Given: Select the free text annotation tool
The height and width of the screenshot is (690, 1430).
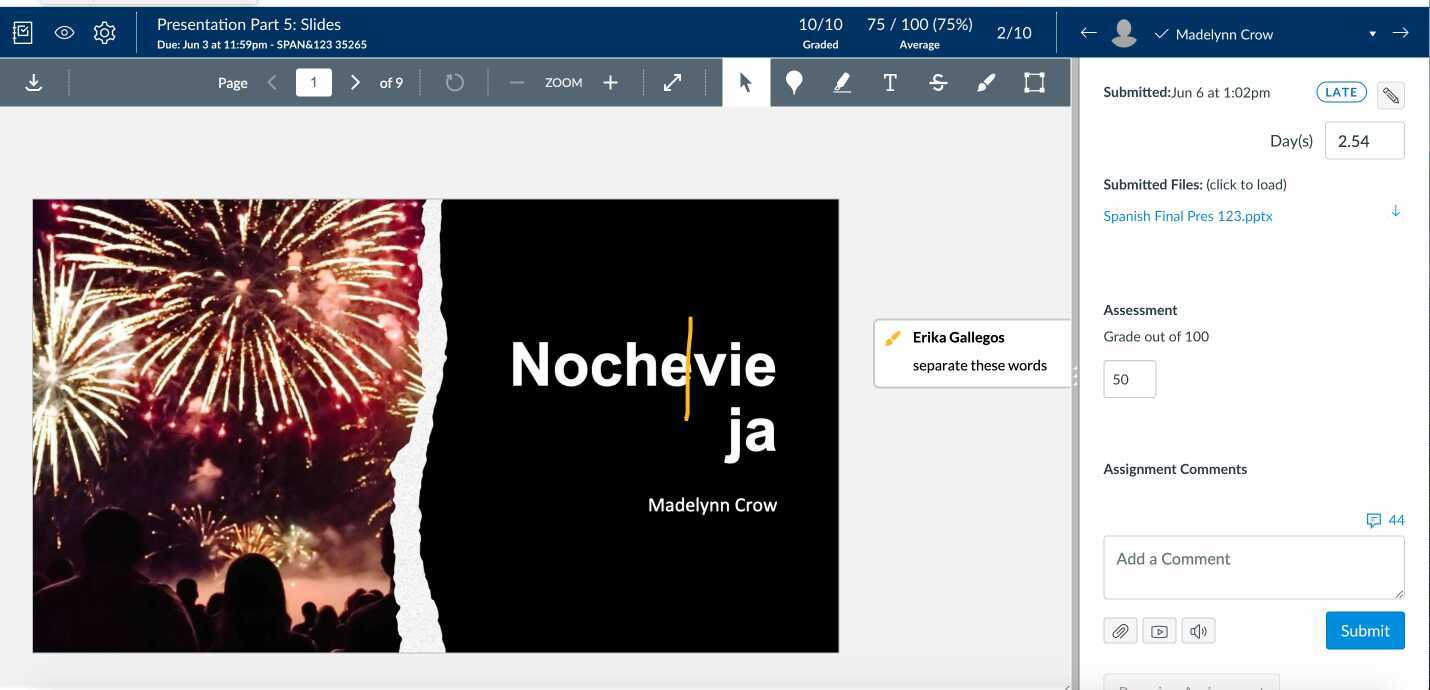Looking at the screenshot, I should click(889, 82).
